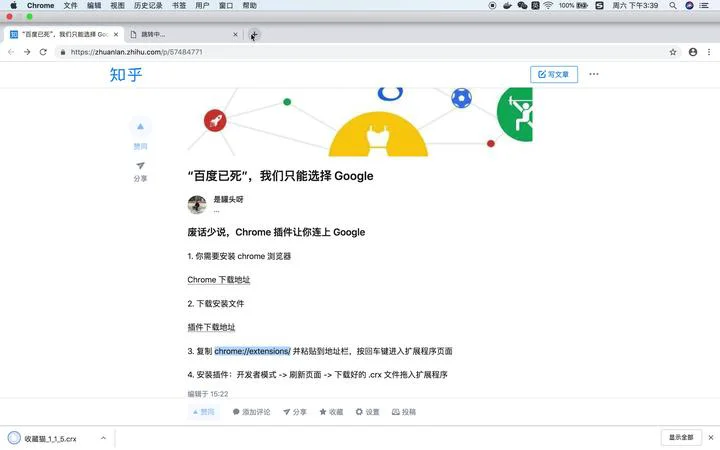Click the article title text
The width and height of the screenshot is (720, 450).
pyautogui.click(x=280, y=176)
